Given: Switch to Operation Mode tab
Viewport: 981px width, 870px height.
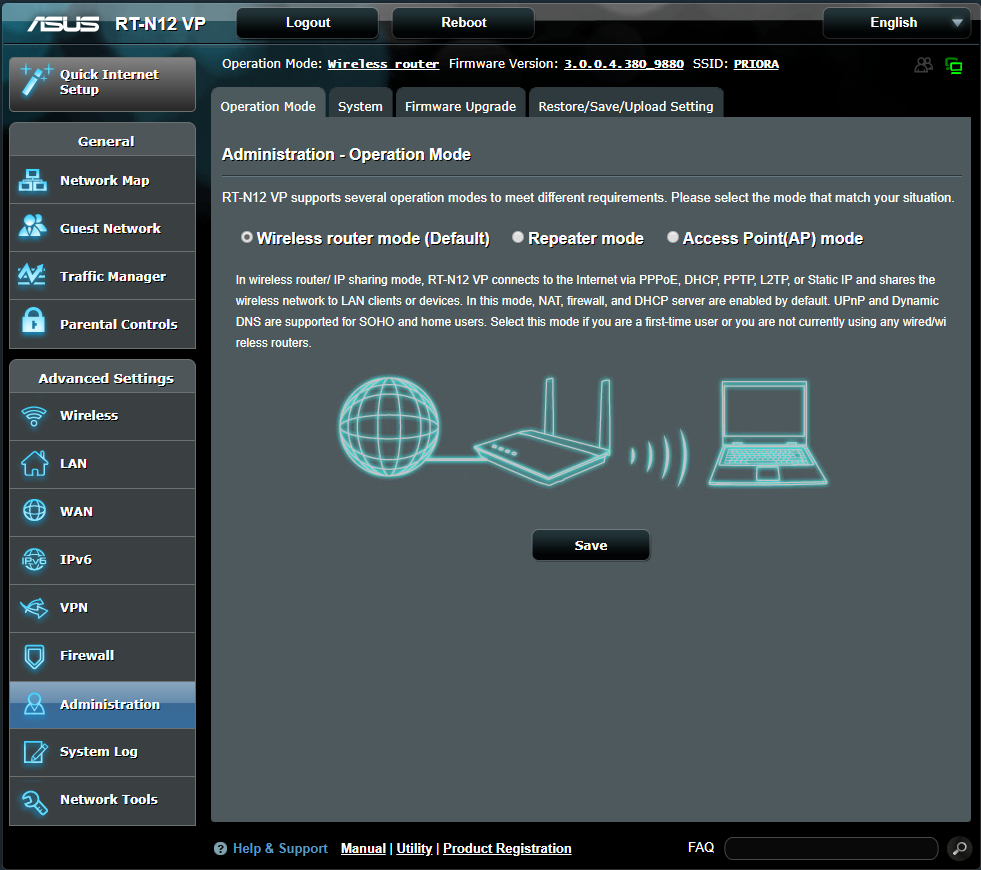Looking at the screenshot, I should pos(268,103).
